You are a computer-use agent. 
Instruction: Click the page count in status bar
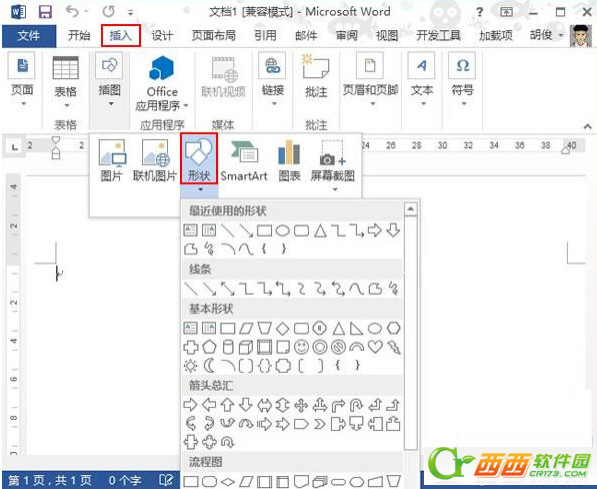point(50,480)
